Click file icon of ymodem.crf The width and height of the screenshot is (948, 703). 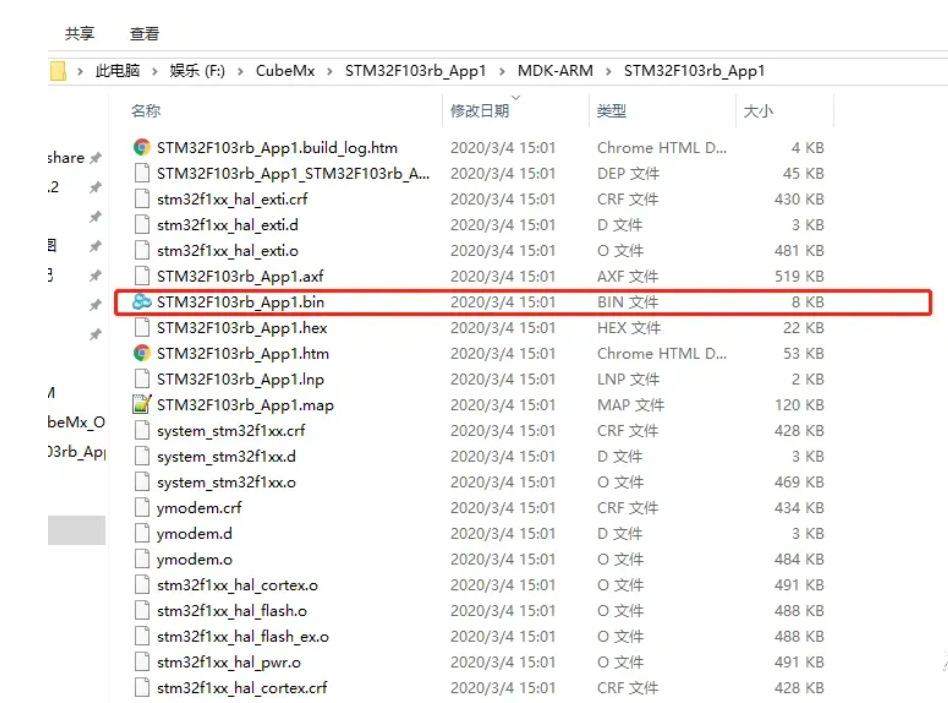click(x=141, y=508)
